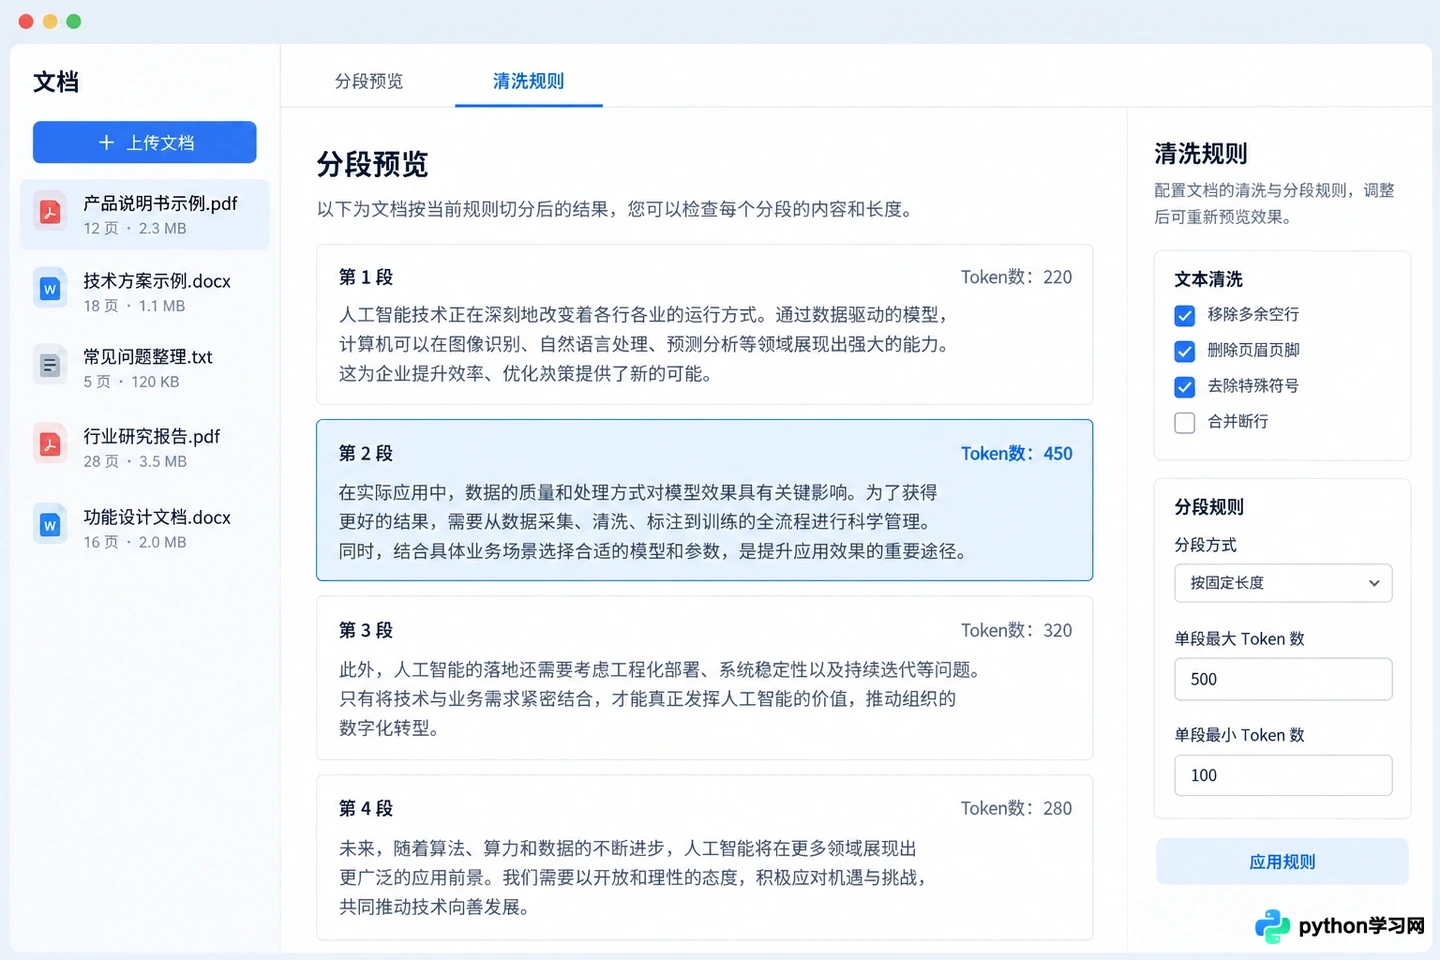Disable the 去除特殊符号 checkbox
This screenshot has width=1440, height=960.
[x=1184, y=387]
